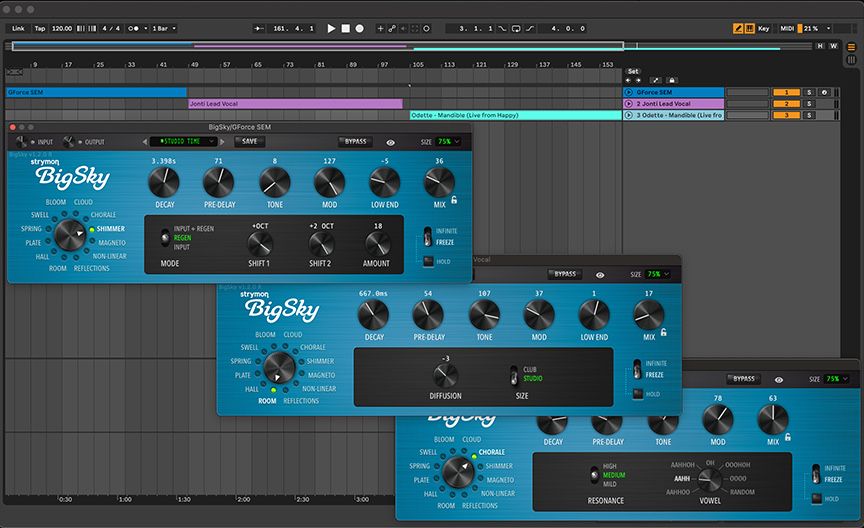Click the MIDI arrangement overdub plus icon

pos(380,28)
